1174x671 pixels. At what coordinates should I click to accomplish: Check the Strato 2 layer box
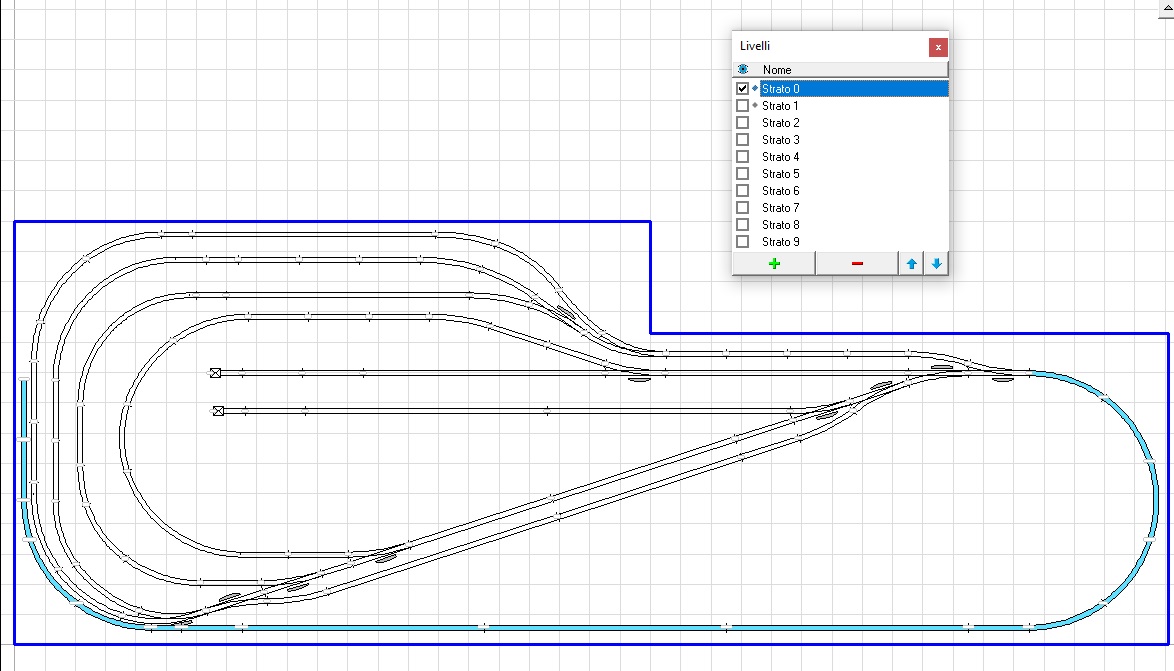tap(742, 122)
